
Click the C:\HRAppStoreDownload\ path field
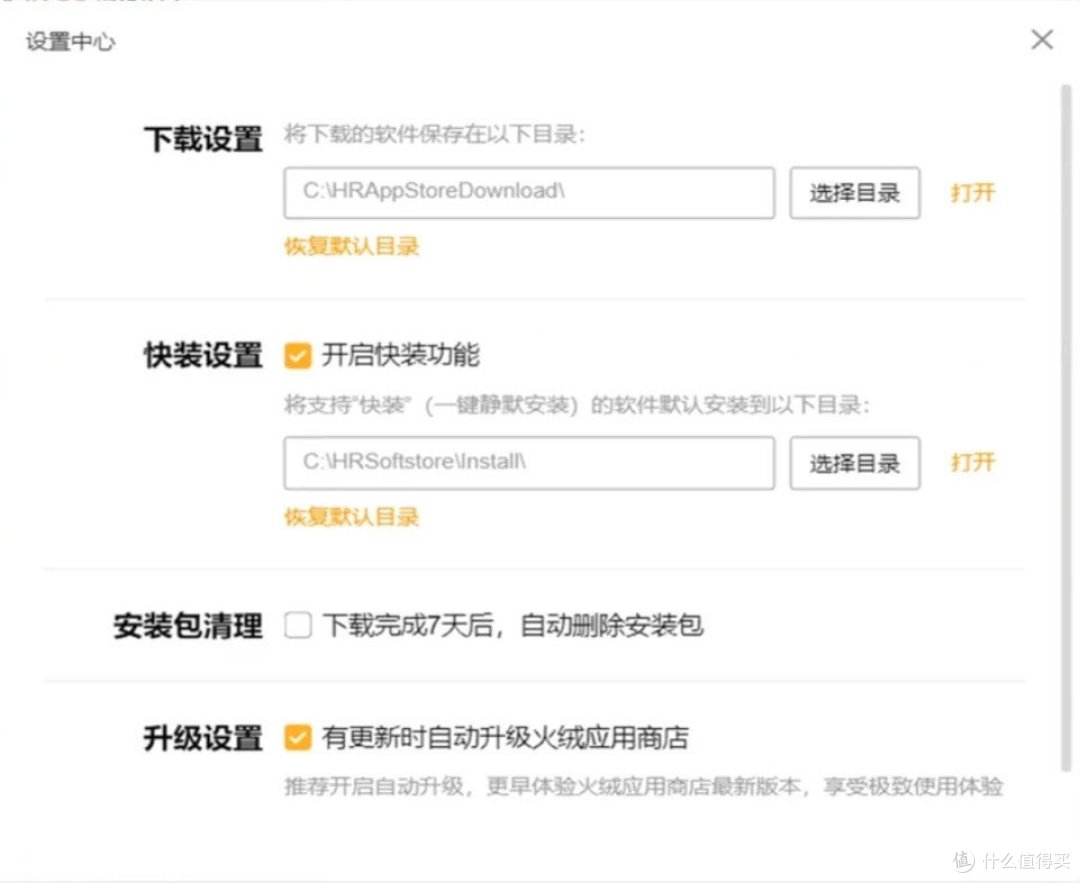pyautogui.click(x=528, y=192)
